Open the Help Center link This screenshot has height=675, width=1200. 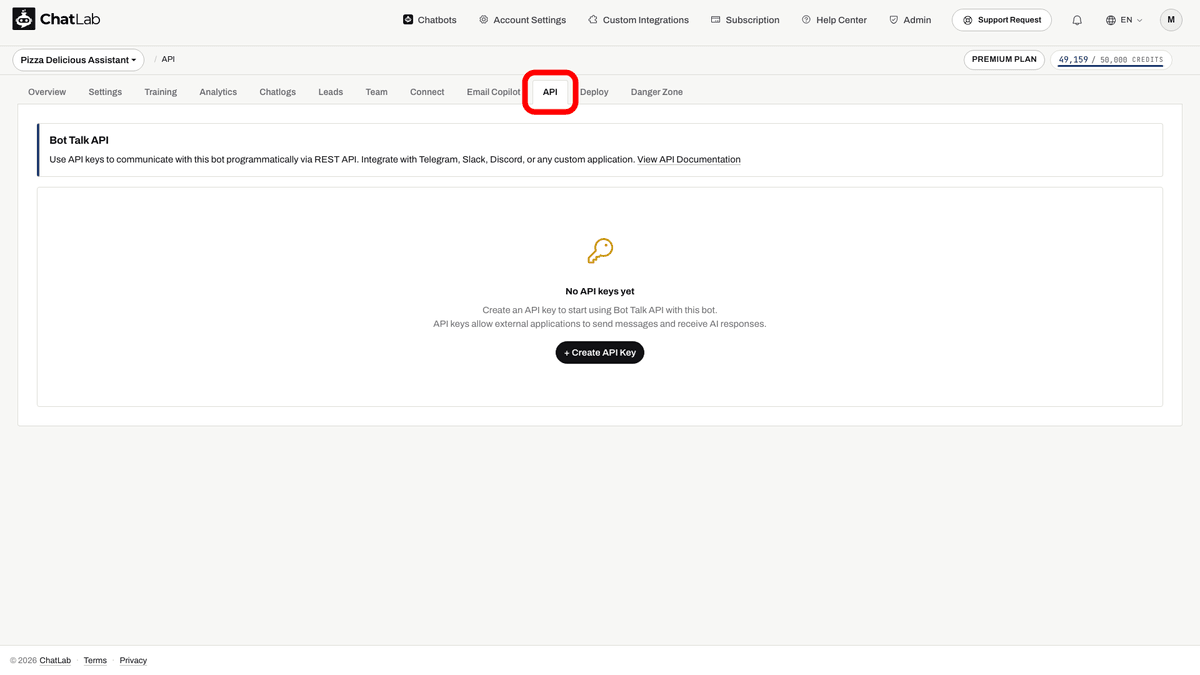coord(834,20)
